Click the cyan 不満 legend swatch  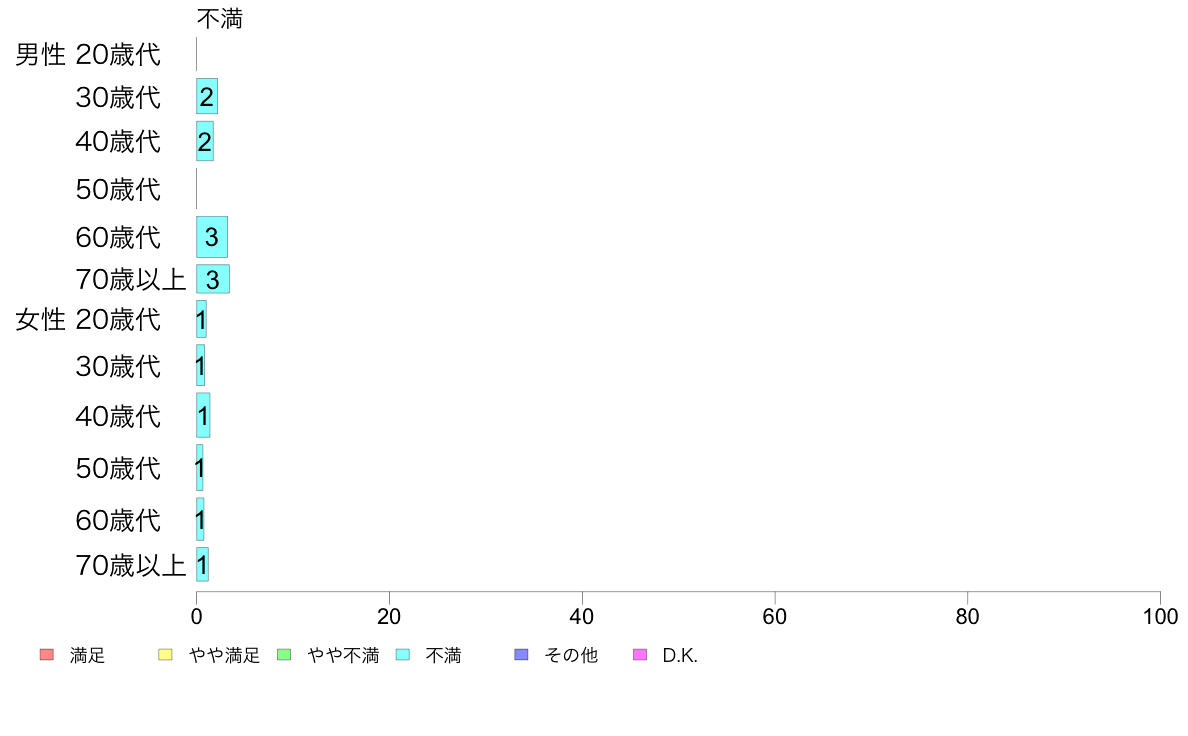pos(402,655)
